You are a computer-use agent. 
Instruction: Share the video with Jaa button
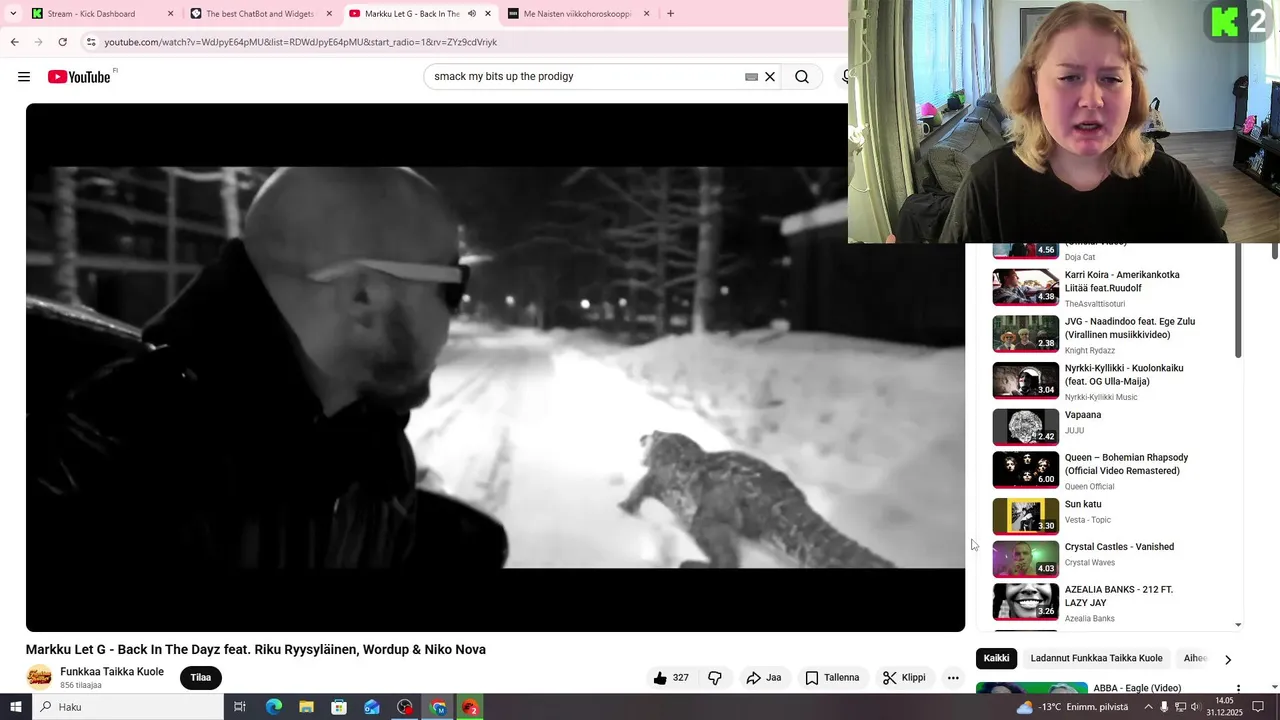[764, 678]
